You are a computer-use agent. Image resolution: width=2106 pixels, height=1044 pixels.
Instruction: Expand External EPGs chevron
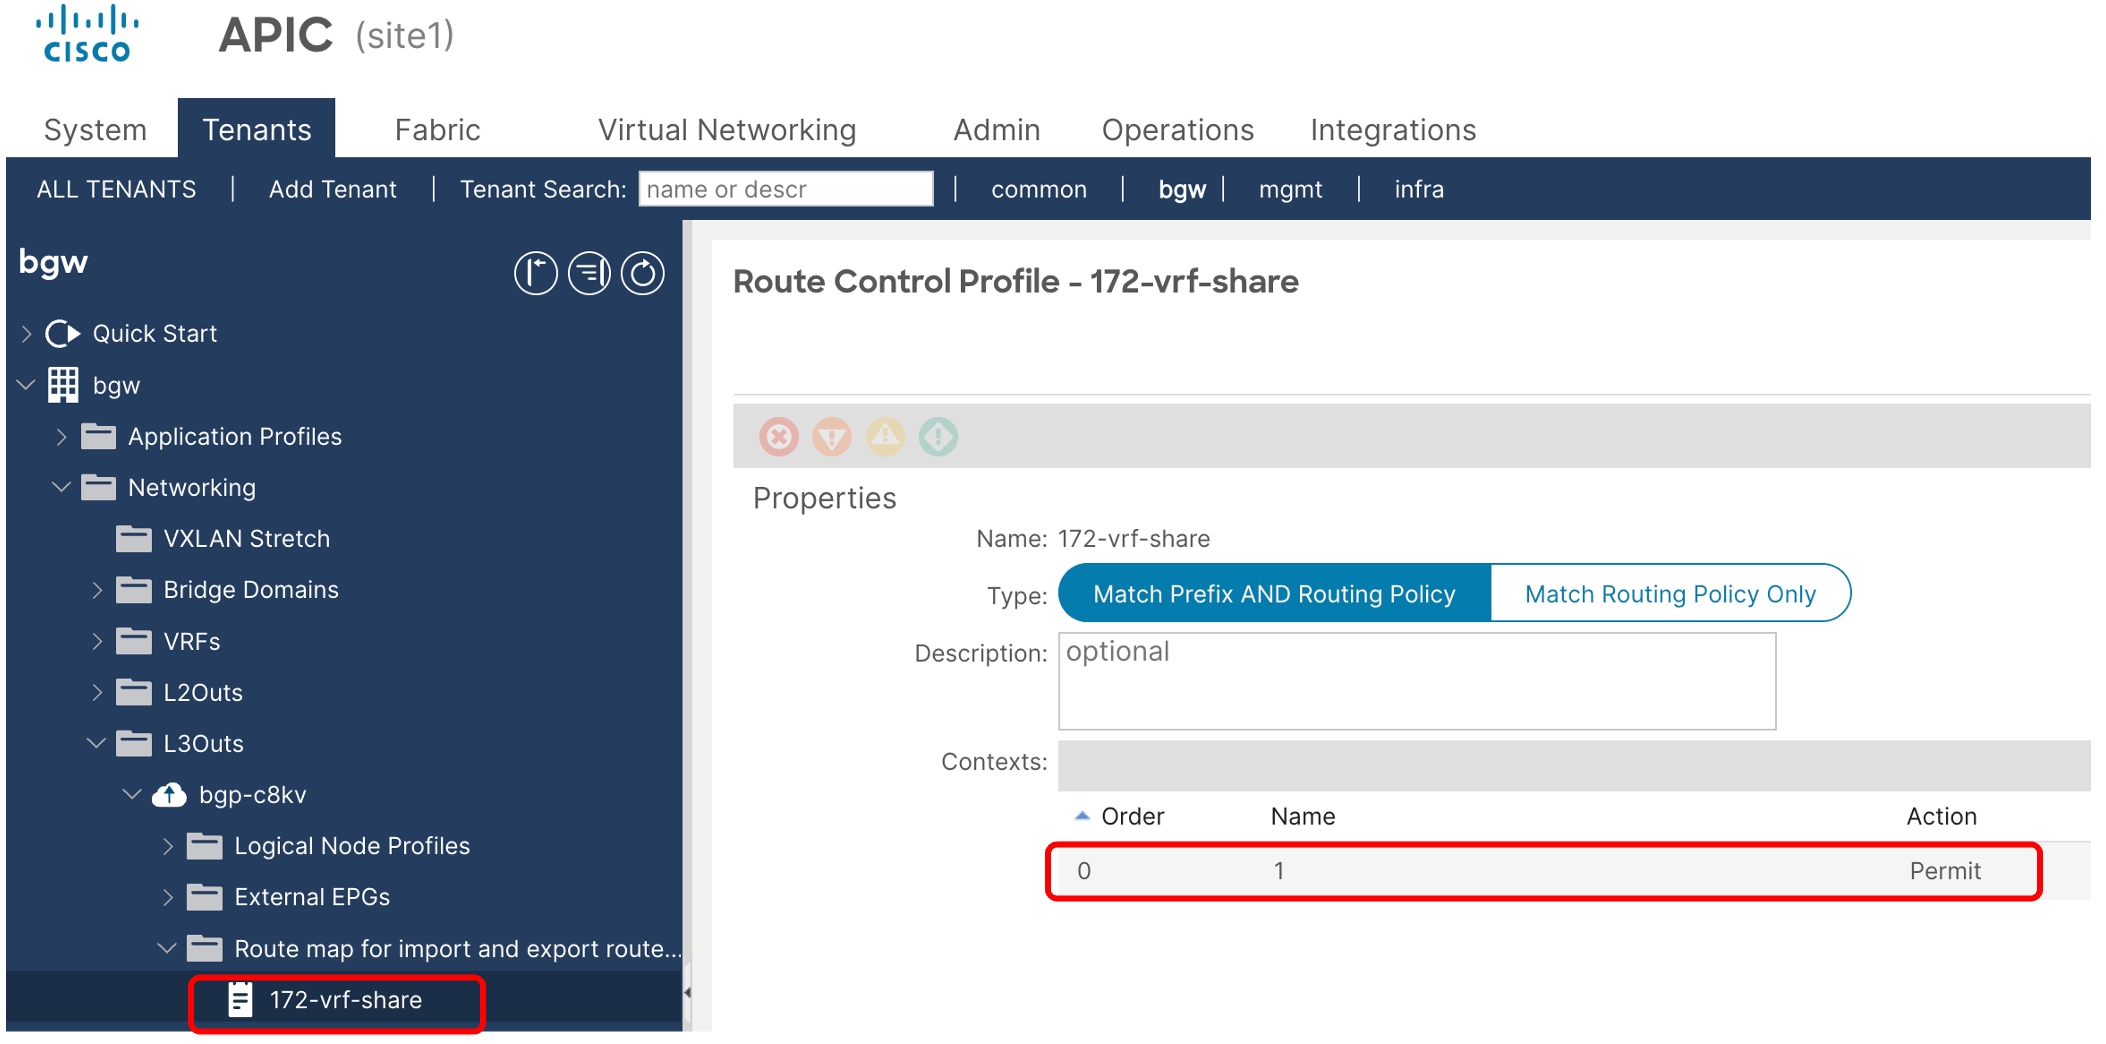[x=168, y=898]
